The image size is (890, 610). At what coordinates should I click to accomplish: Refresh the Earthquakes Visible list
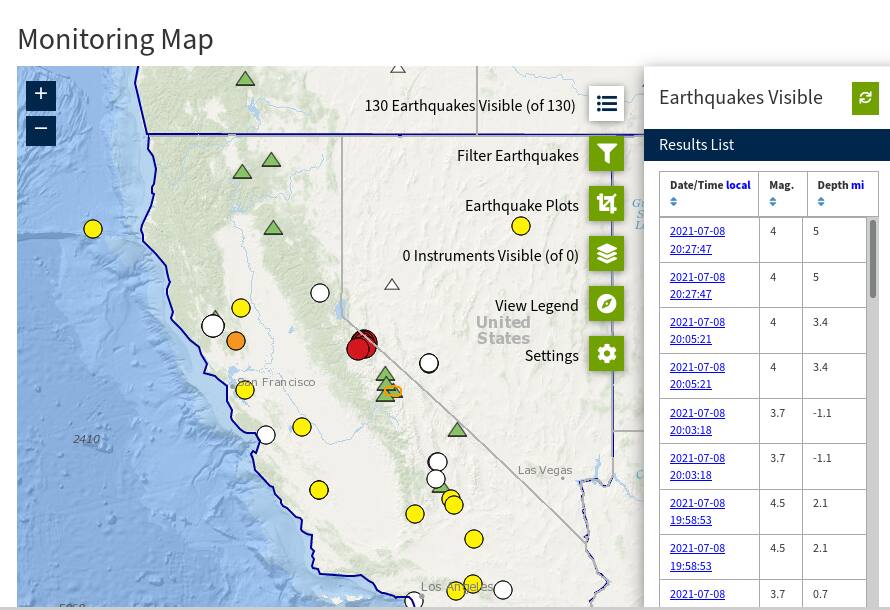point(865,98)
